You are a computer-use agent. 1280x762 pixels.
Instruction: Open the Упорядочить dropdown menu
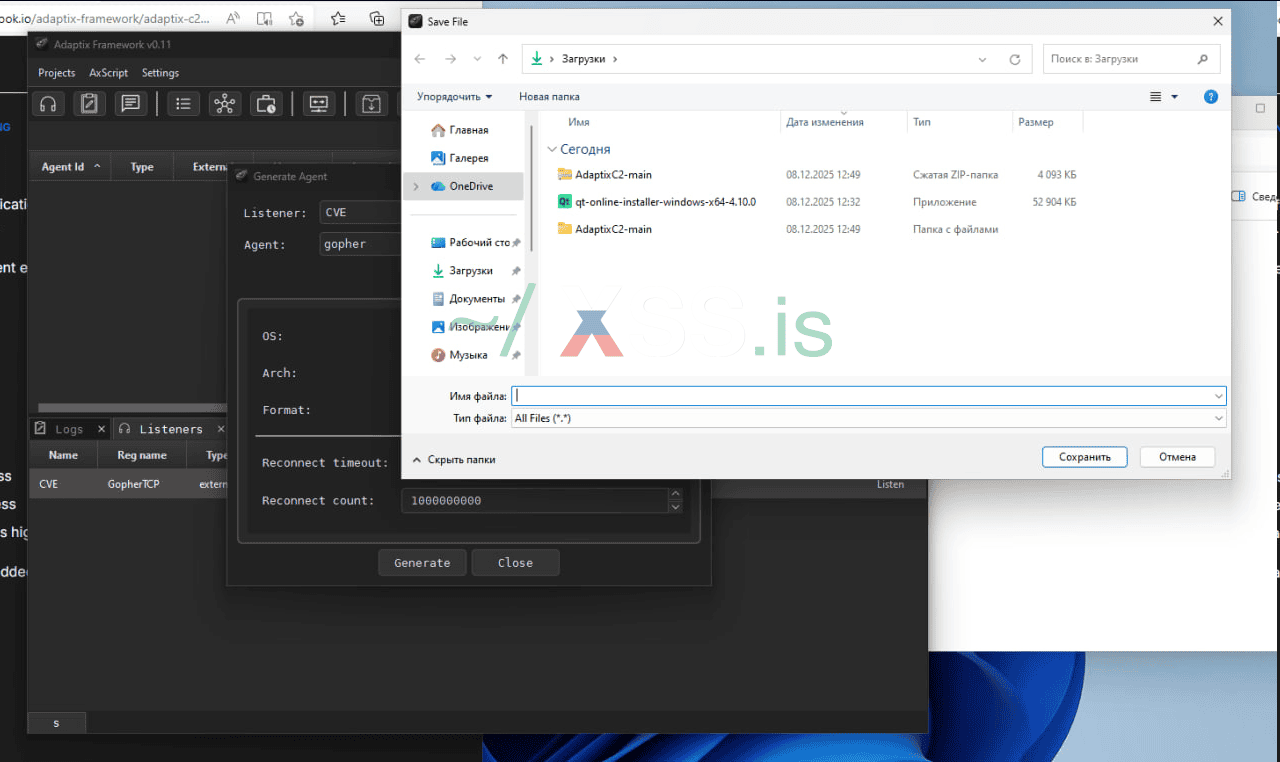coord(455,97)
